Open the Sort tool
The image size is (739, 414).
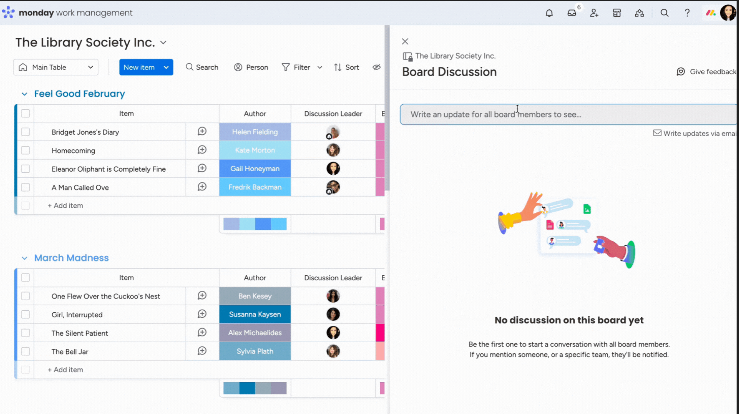point(346,67)
